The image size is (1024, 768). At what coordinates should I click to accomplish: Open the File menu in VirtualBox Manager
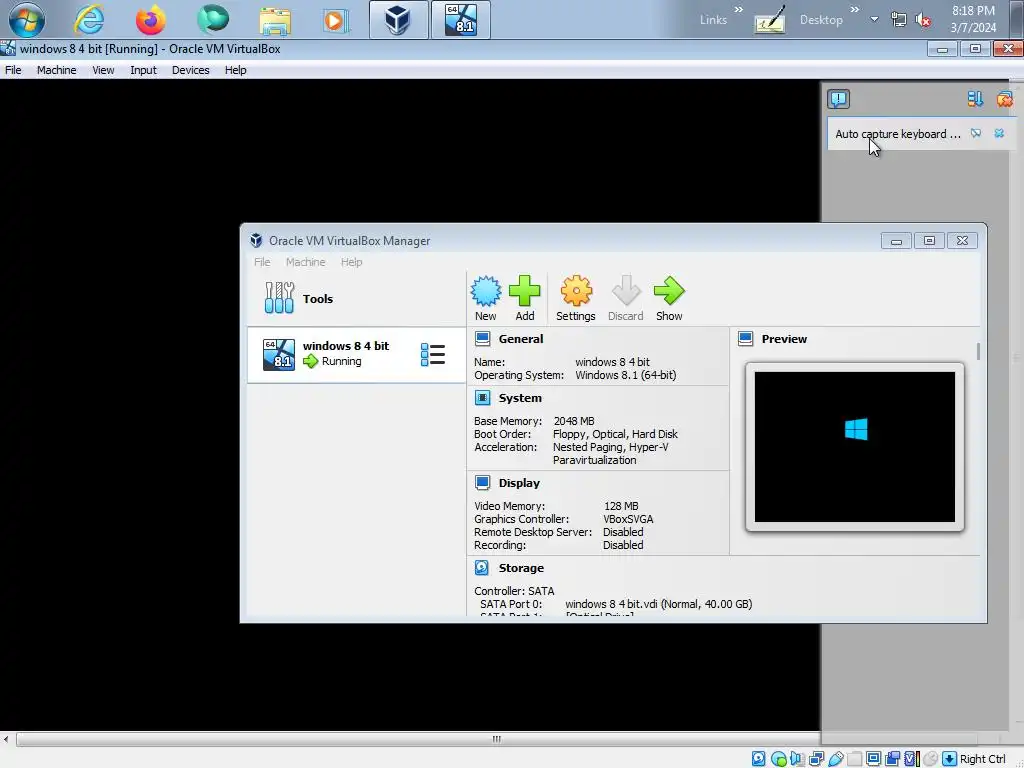(262, 262)
